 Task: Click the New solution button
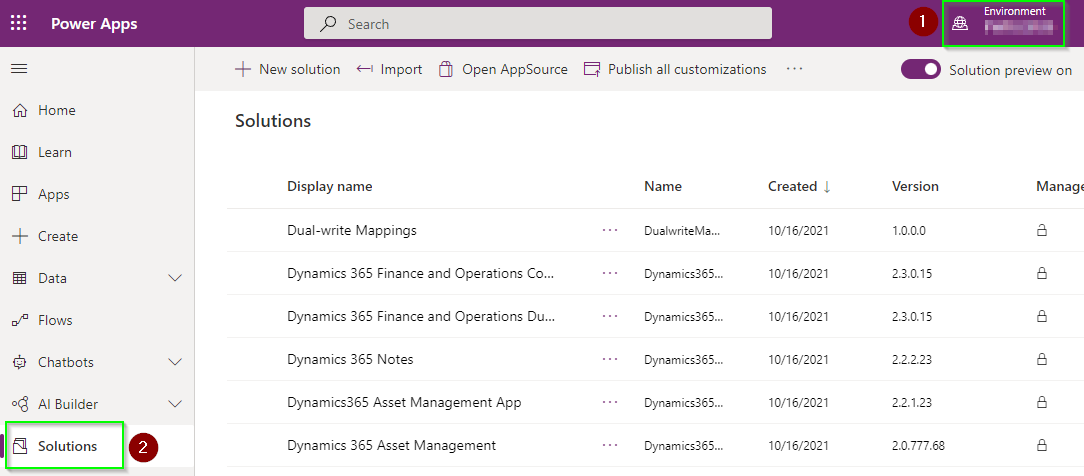[288, 70]
